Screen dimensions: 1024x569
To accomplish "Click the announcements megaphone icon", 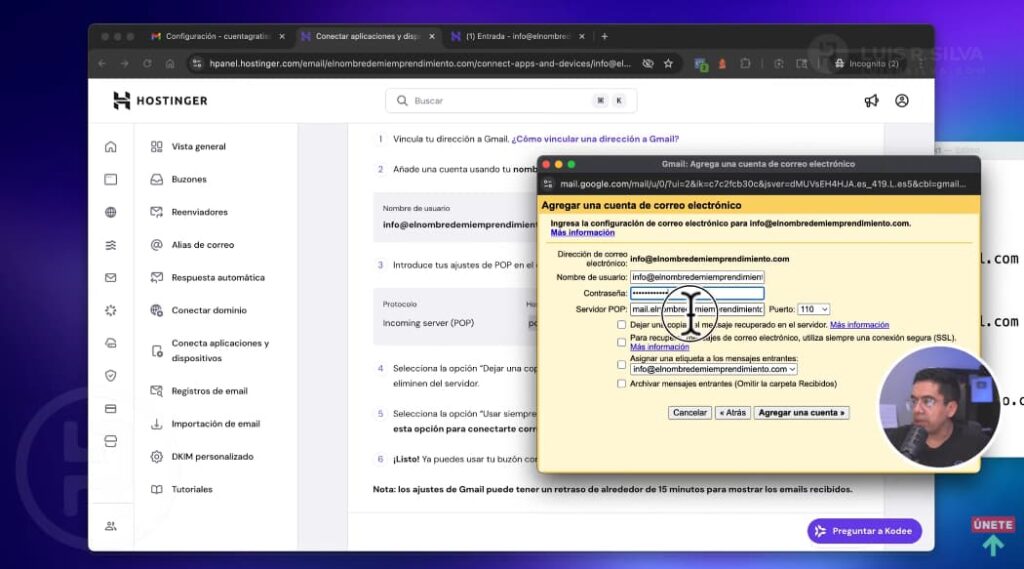I will [x=871, y=101].
